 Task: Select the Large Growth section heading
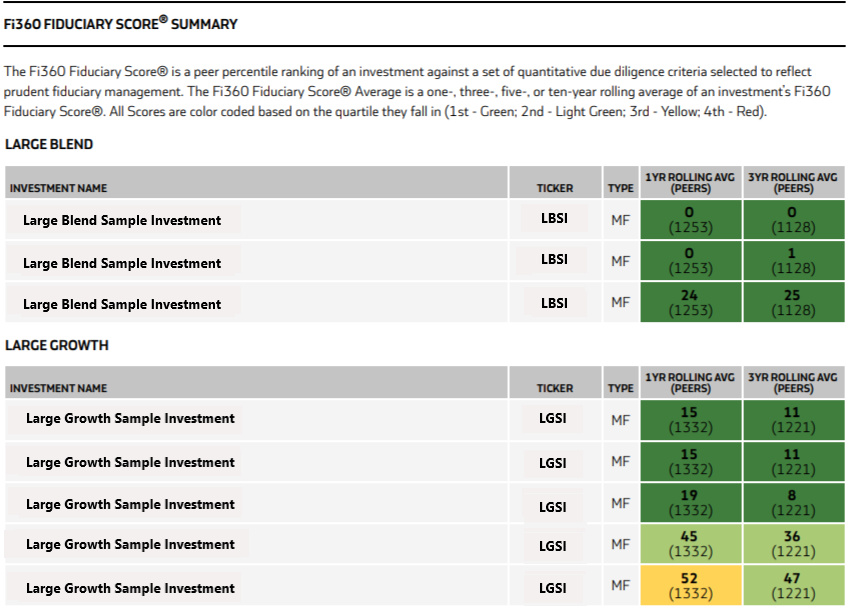coord(57,345)
